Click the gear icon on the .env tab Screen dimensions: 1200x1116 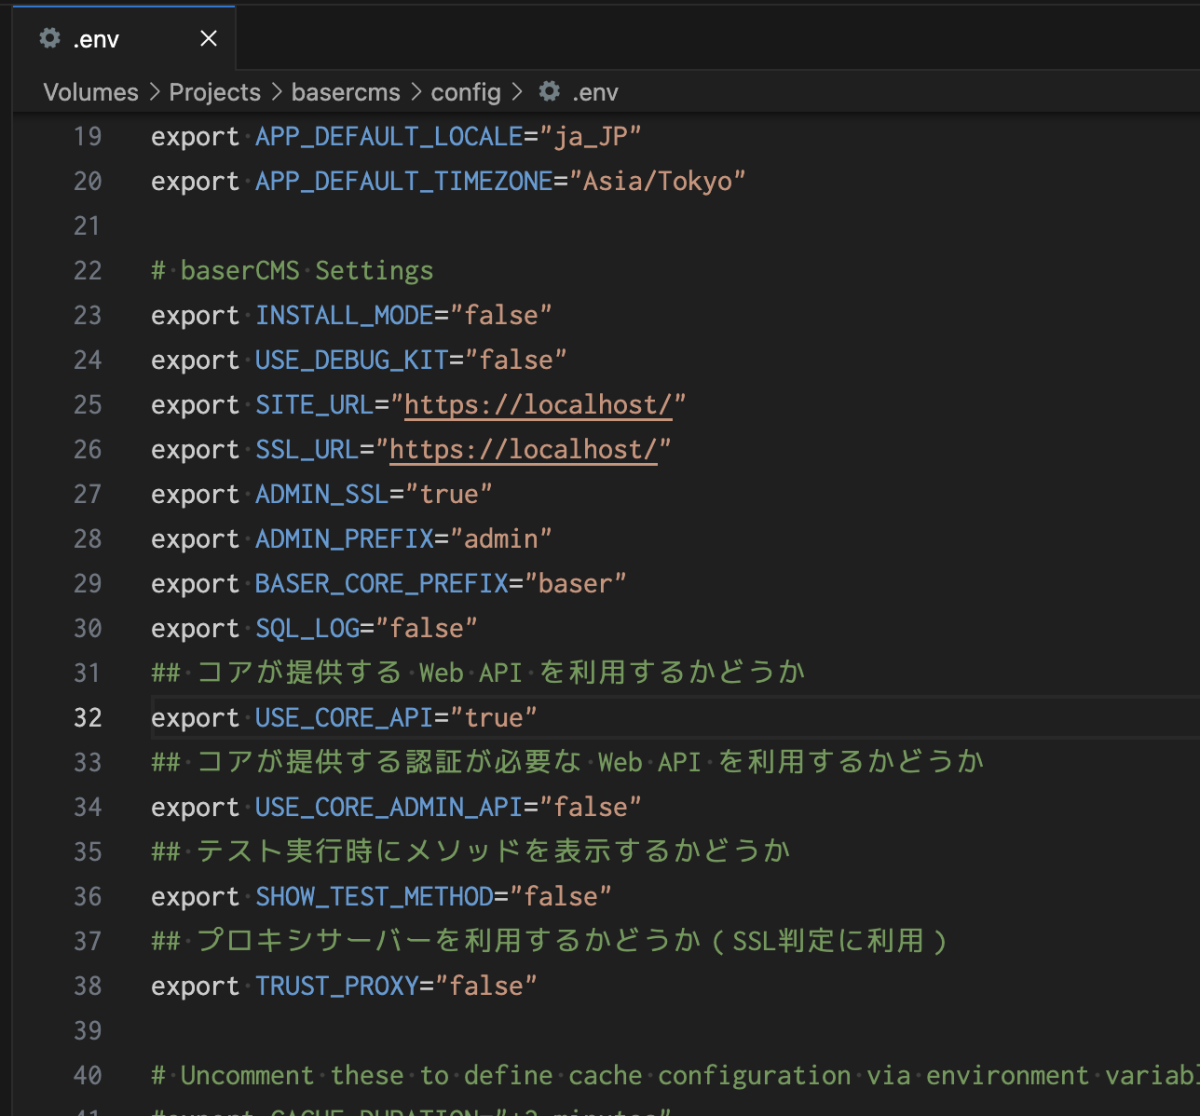tap(49, 39)
